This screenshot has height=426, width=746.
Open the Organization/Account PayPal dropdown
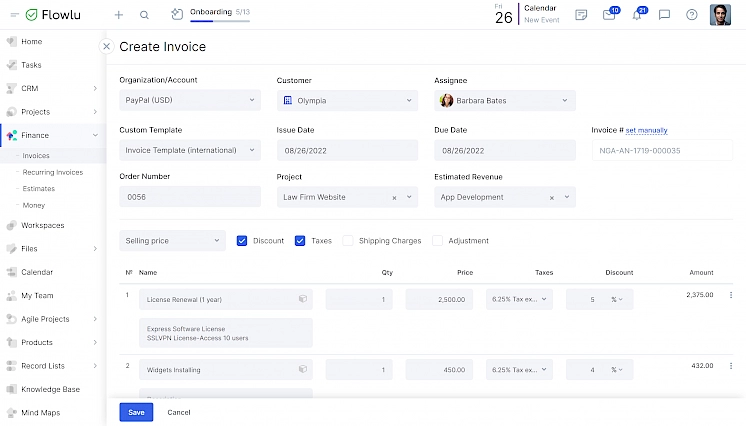coord(190,101)
